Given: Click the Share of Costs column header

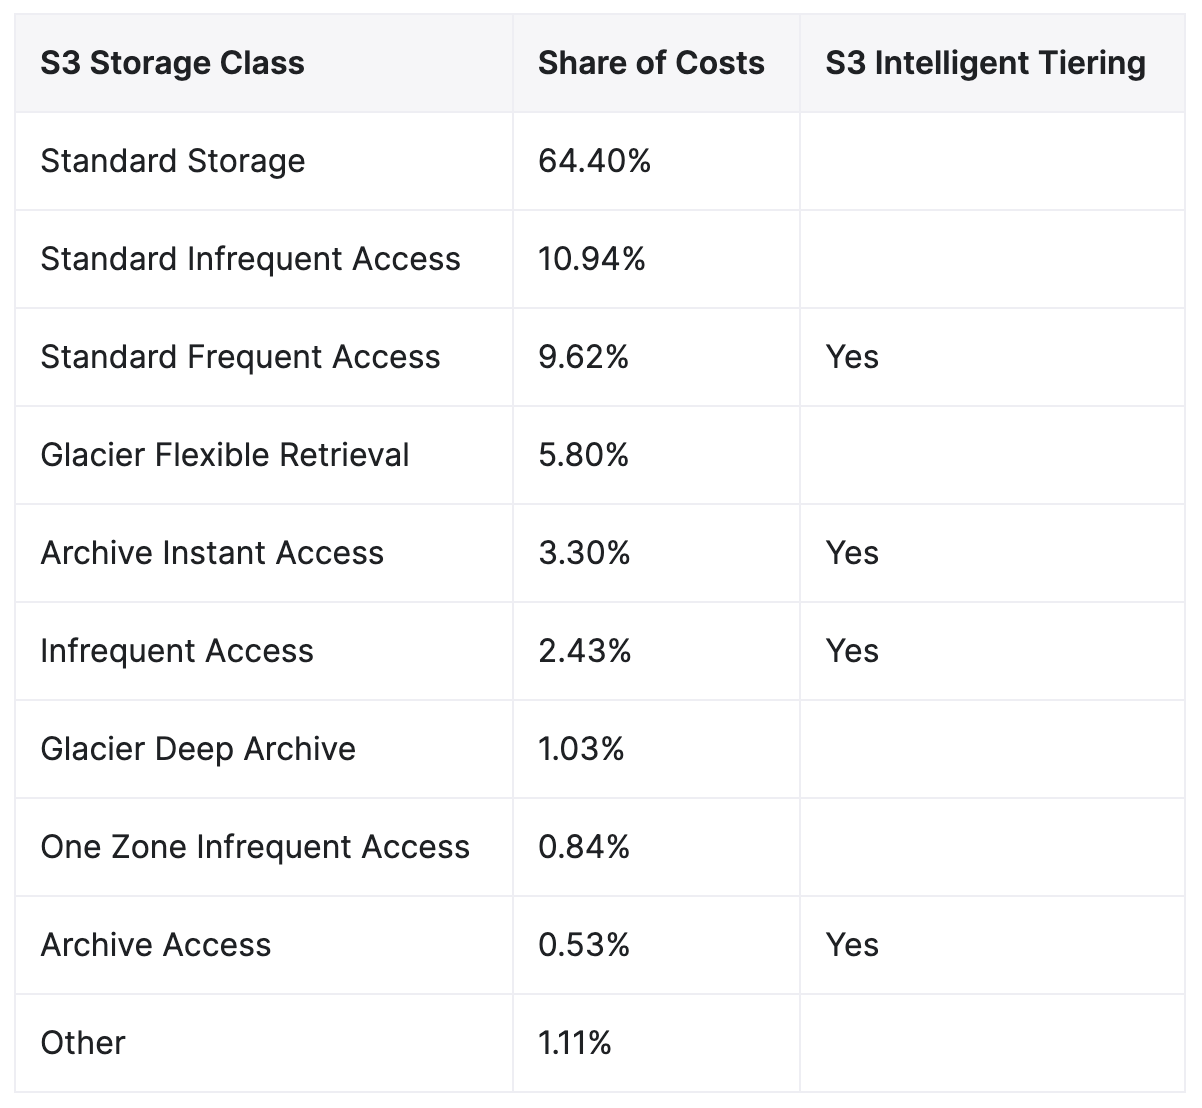Looking at the screenshot, I should click(x=651, y=63).
